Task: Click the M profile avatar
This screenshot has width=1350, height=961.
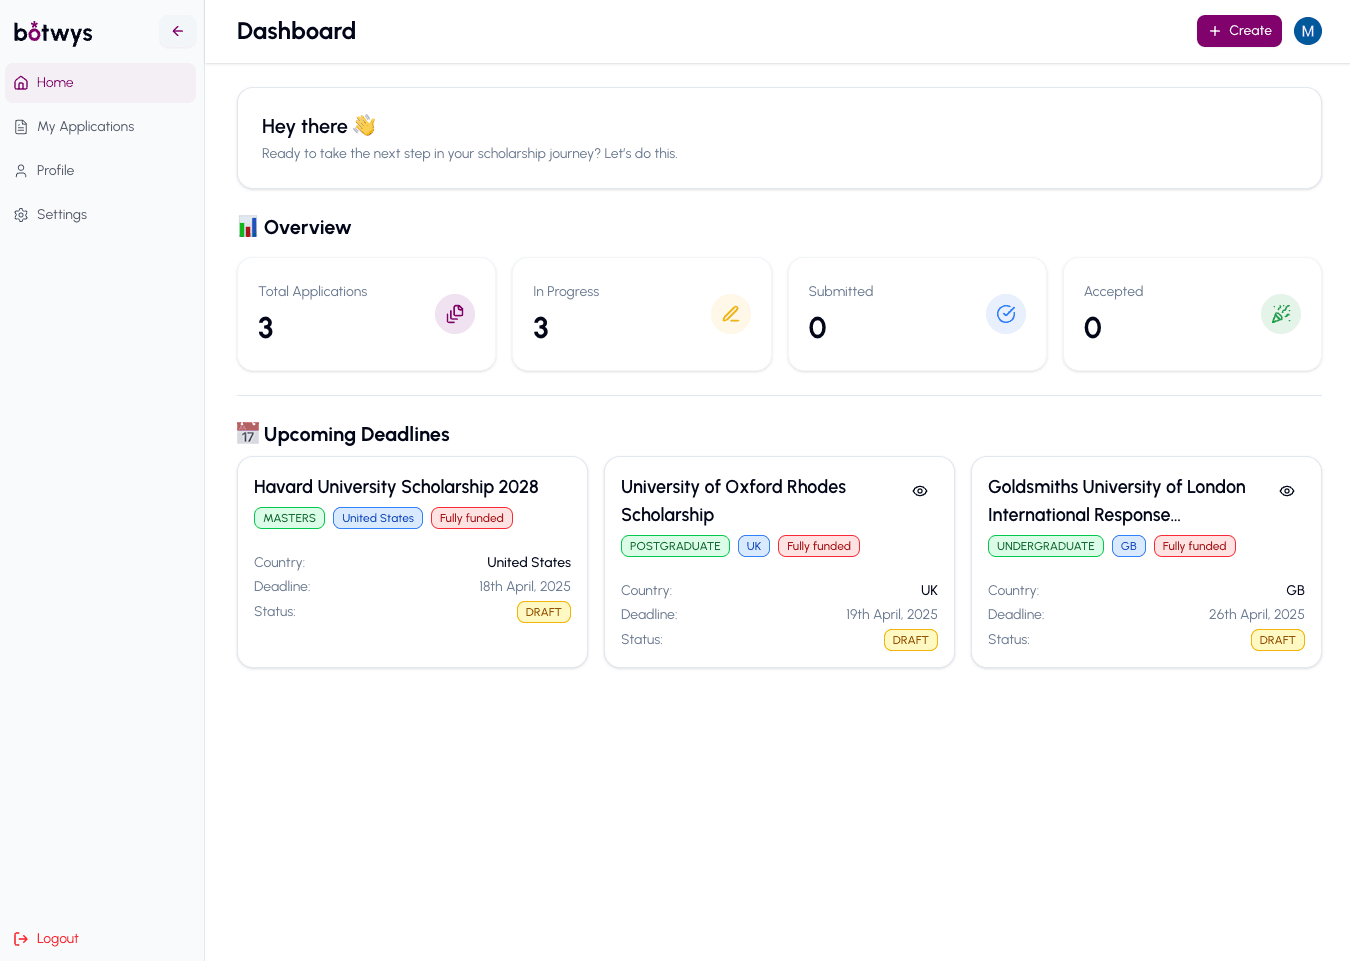Action: [x=1308, y=31]
